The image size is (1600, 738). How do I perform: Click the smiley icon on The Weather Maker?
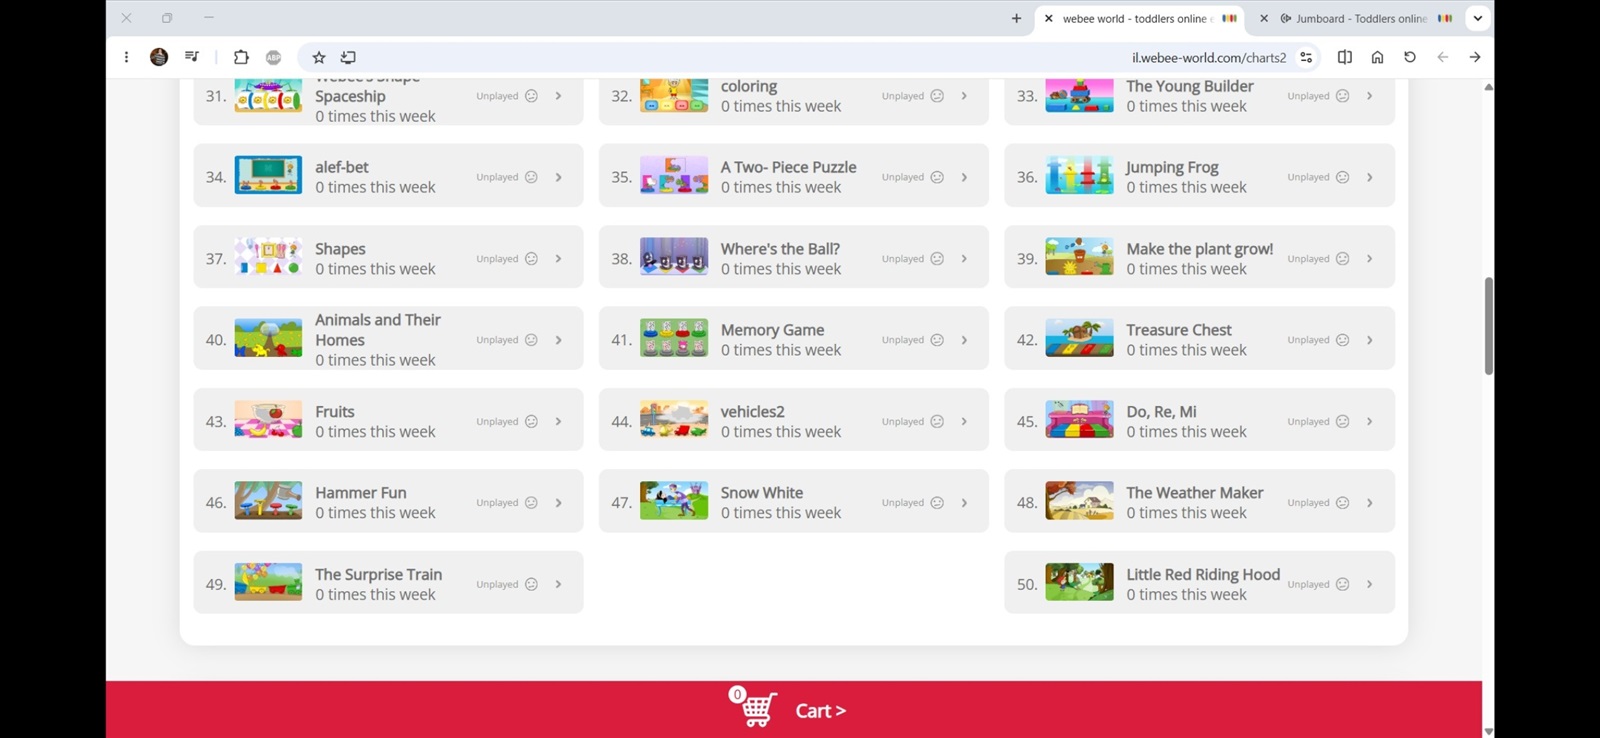(1343, 503)
